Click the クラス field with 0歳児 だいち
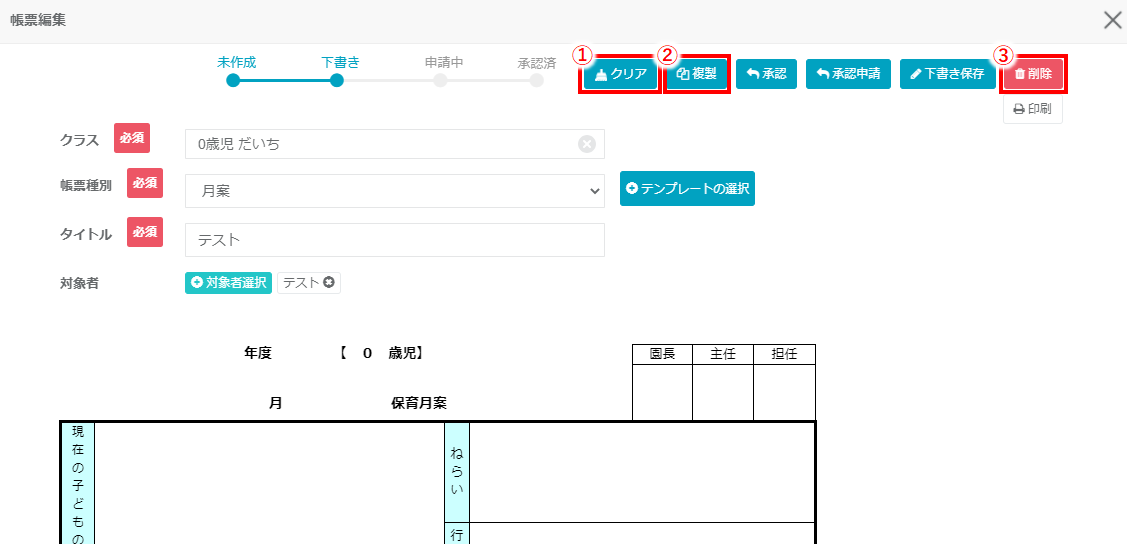 coord(380,144)
